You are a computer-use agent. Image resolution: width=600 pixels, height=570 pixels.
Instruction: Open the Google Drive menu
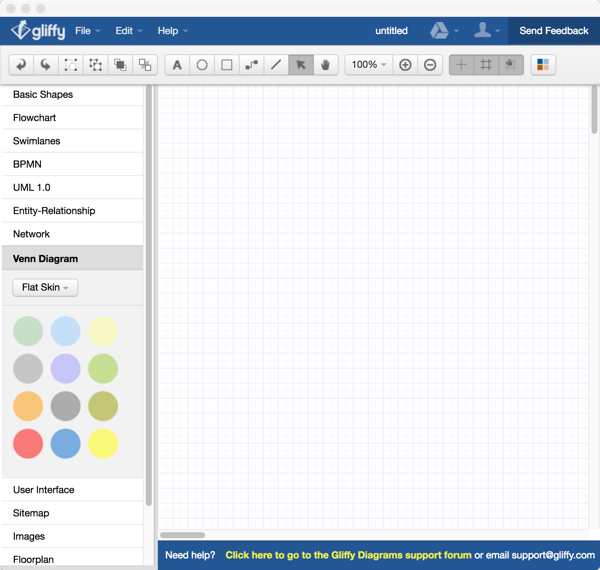(444, 31)
